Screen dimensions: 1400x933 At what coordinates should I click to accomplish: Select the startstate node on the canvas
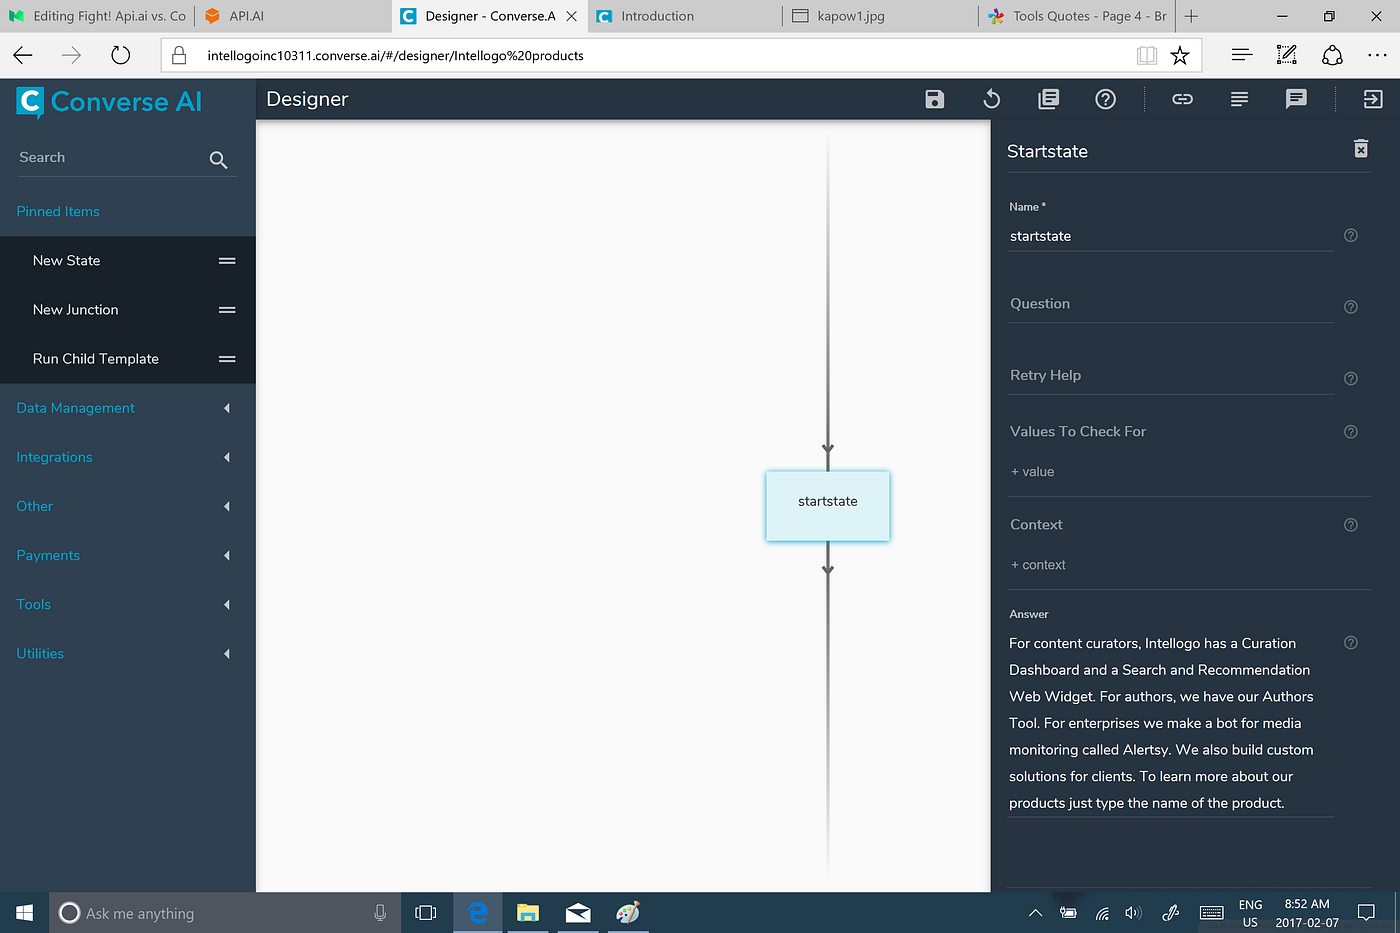coord(827,505)
